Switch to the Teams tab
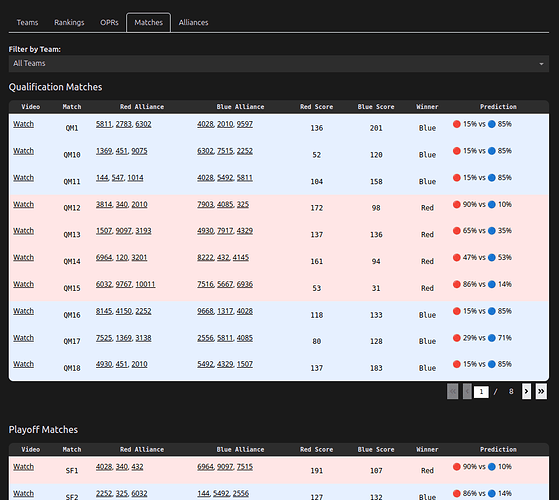Viewport: 559px width, 500px height. 27,22
